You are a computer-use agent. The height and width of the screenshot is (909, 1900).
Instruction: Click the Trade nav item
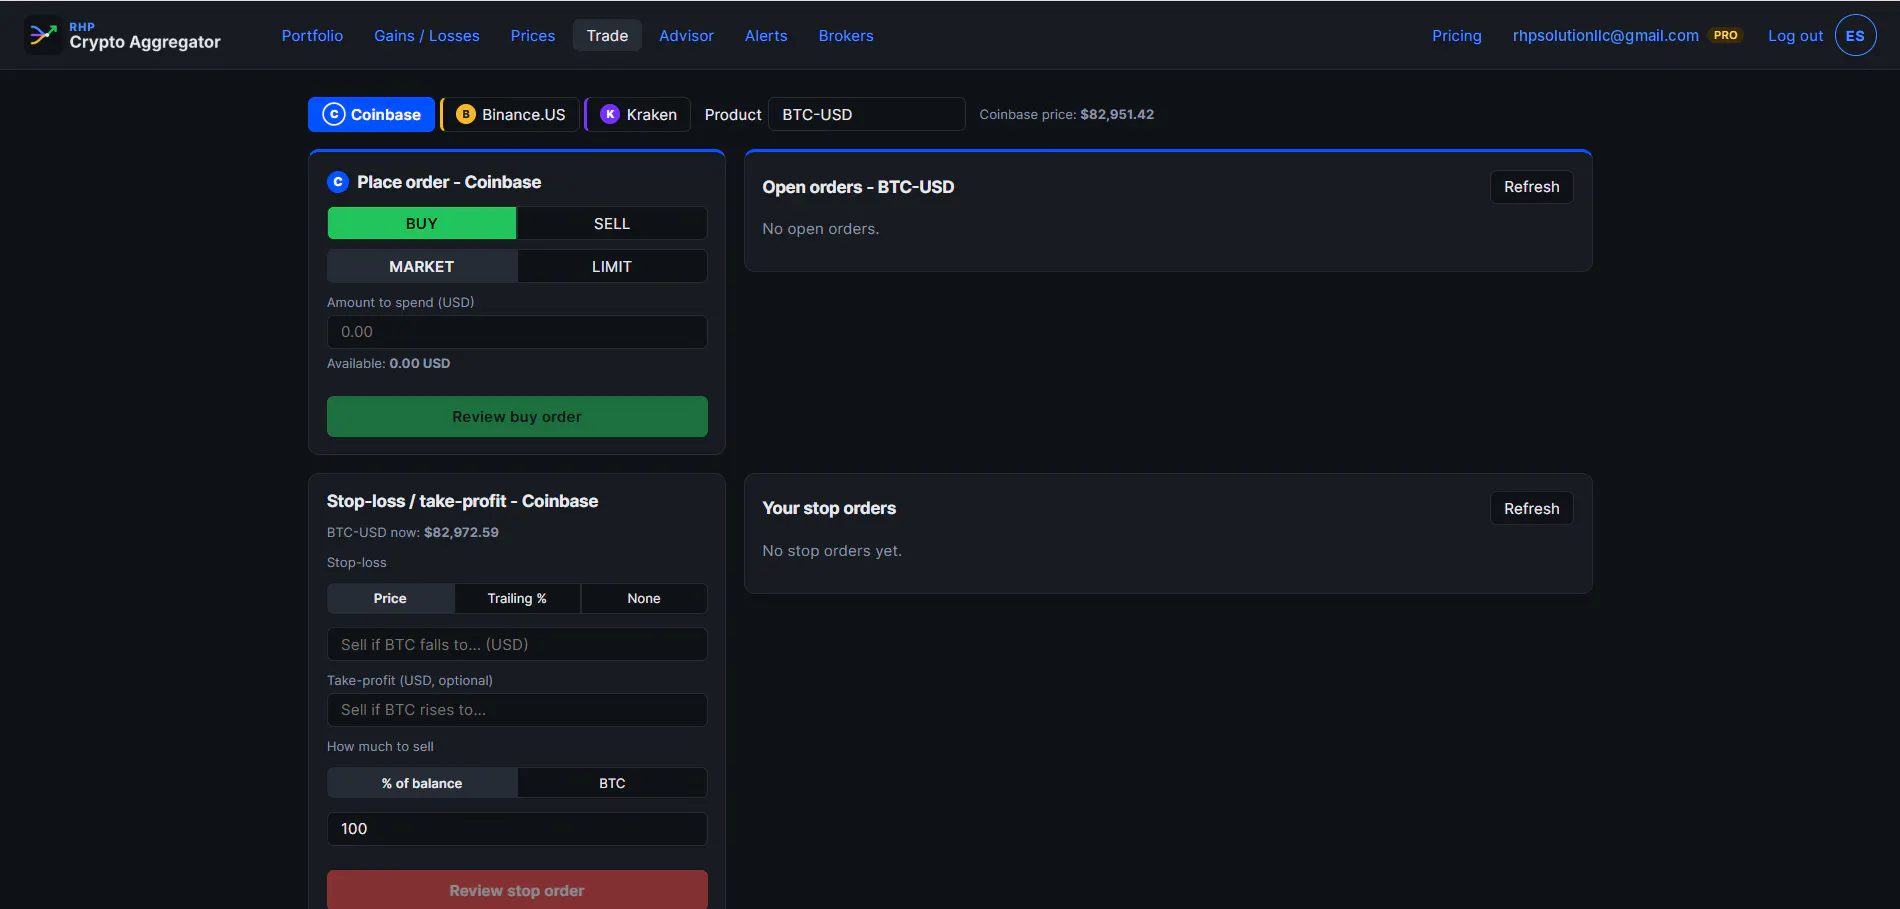click(x=607, y=35)
